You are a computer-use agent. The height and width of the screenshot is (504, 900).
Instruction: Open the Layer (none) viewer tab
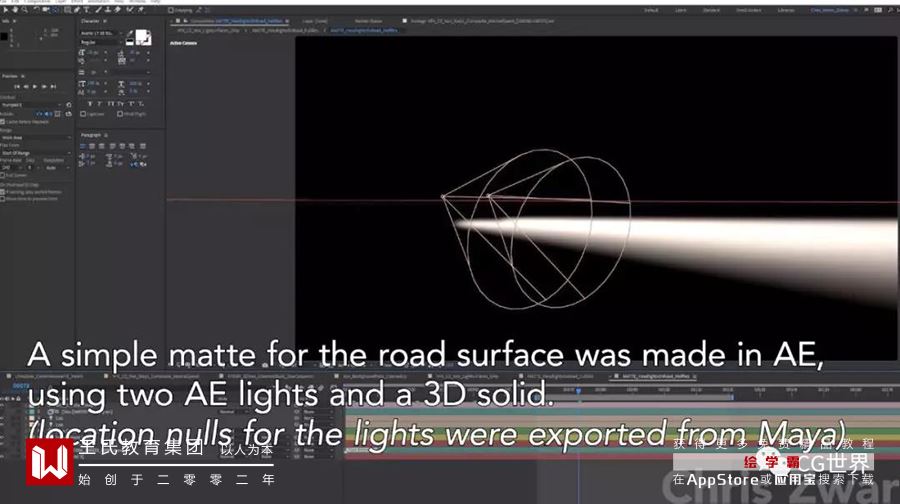coord(315,21)
